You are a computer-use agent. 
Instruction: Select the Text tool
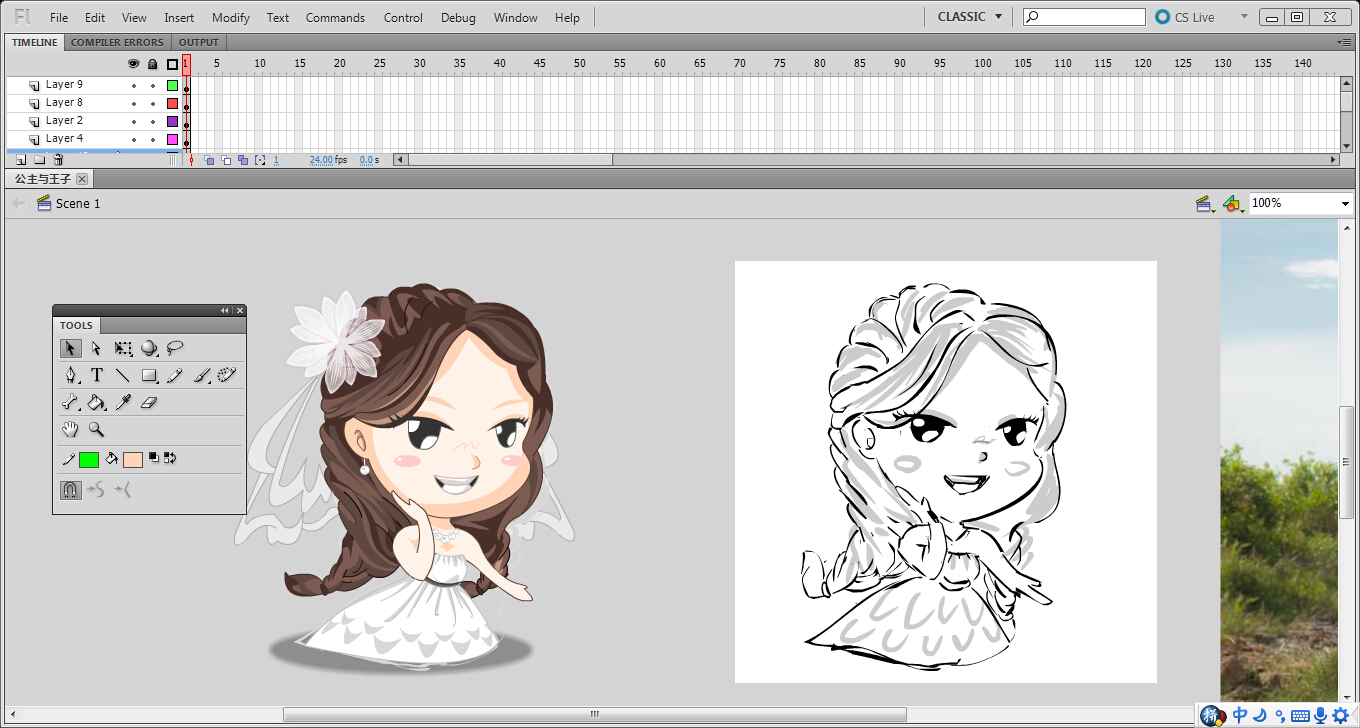click(97, 375)
